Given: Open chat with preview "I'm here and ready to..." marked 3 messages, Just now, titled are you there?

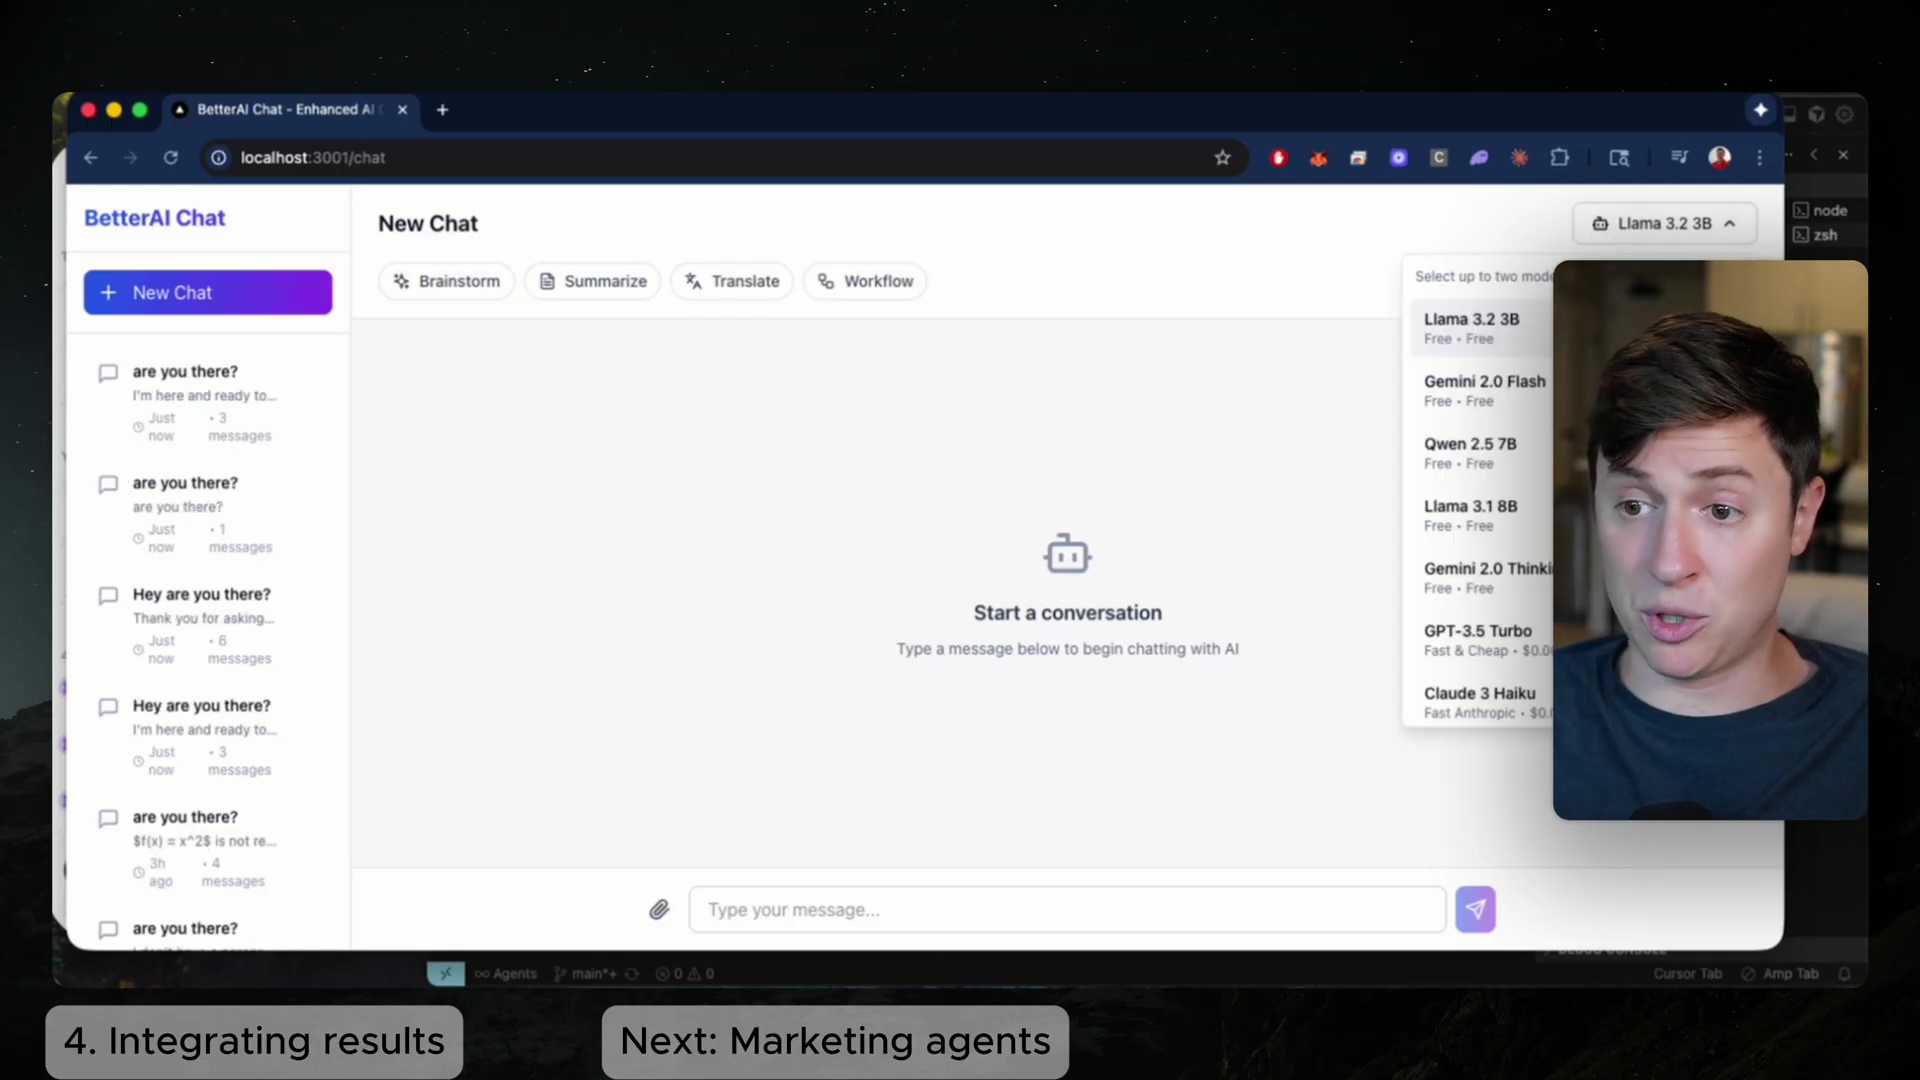Looking at the screenshot, I should pyautogui.click(x=208, y=402).
